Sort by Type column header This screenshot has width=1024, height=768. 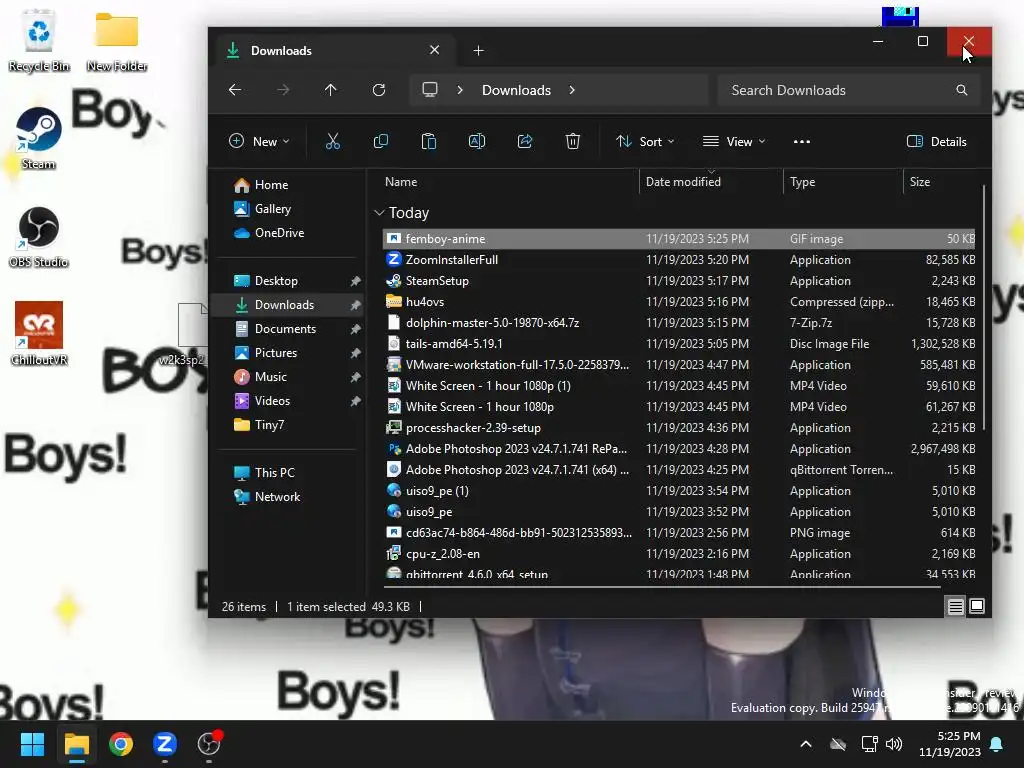click(843, 182)
